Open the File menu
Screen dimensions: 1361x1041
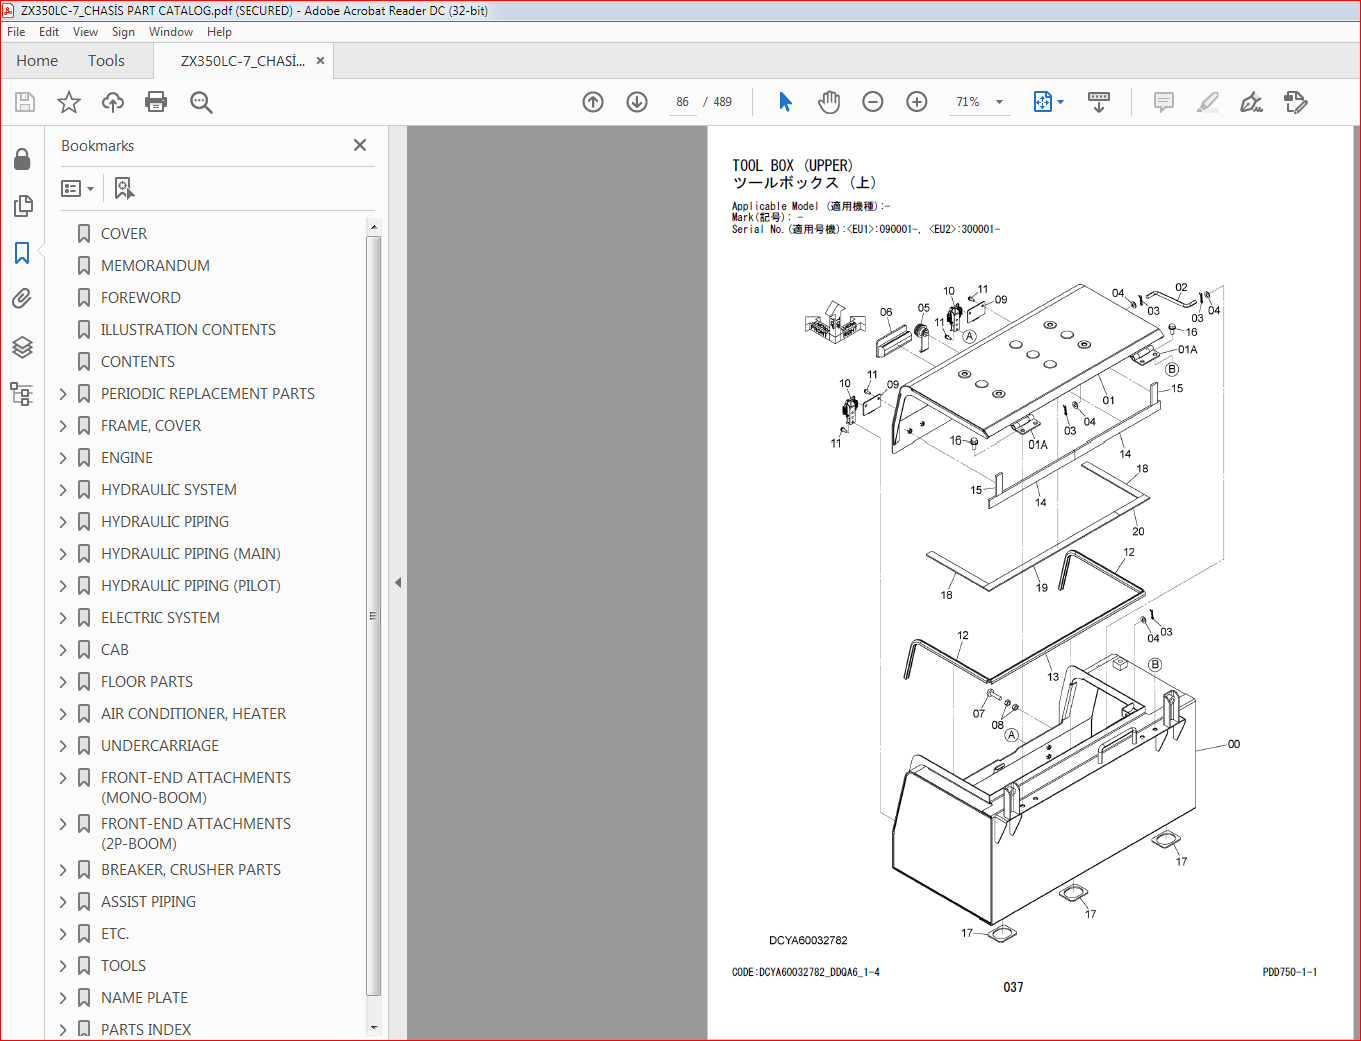point(16,32)
